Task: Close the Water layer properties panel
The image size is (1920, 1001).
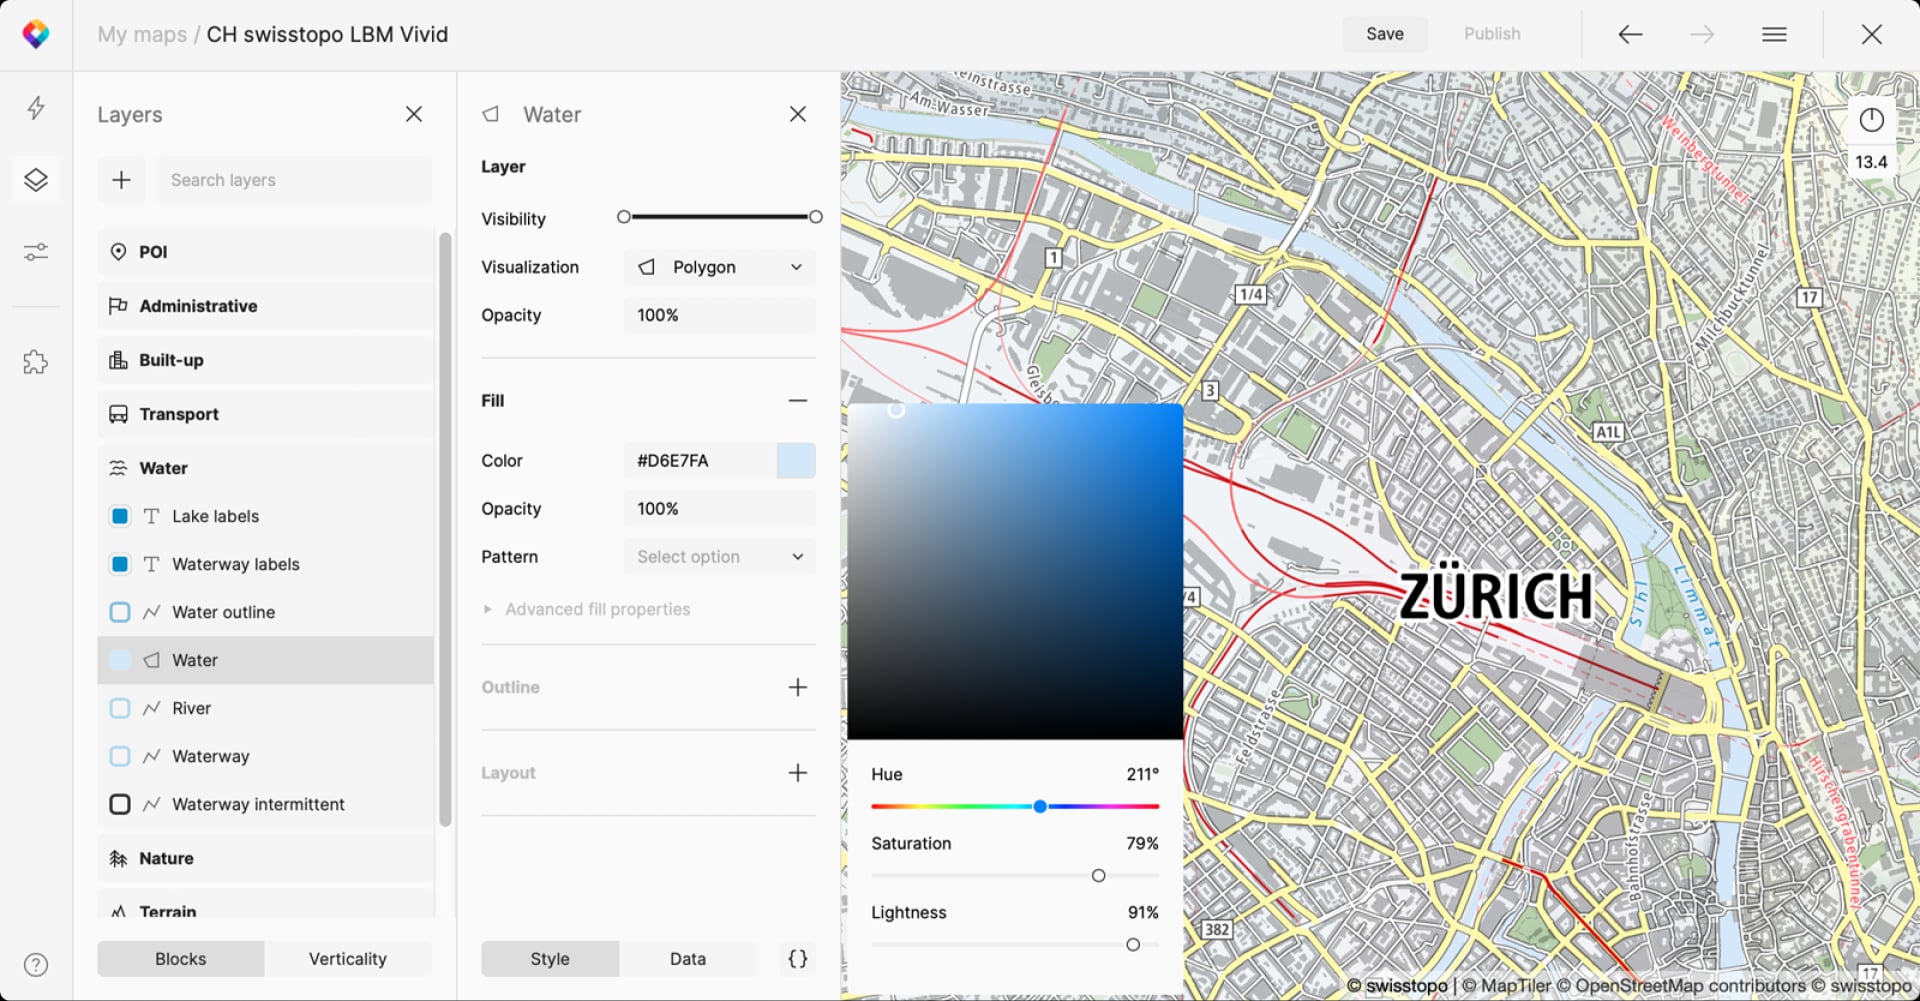Action: pyautogui.click(x=798, y=114)
